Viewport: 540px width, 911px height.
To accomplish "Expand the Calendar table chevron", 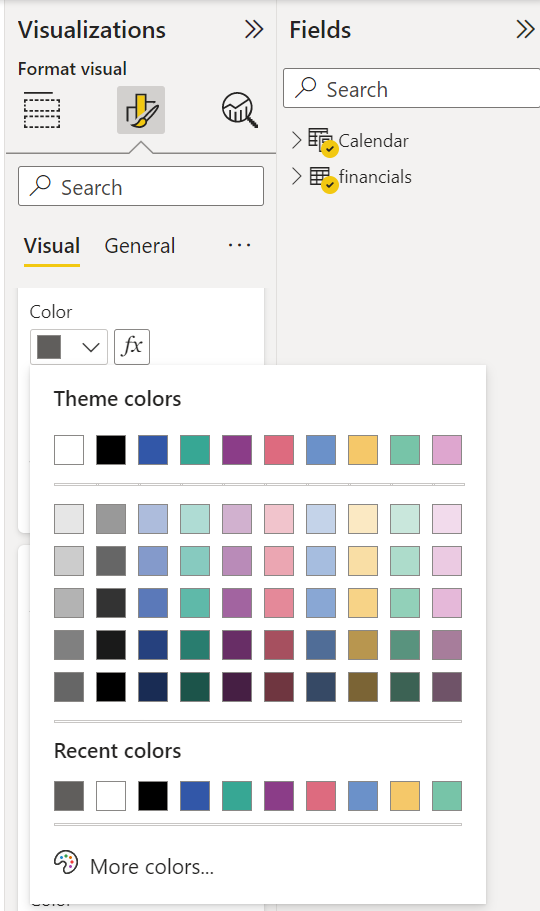I will pos(296,140).
